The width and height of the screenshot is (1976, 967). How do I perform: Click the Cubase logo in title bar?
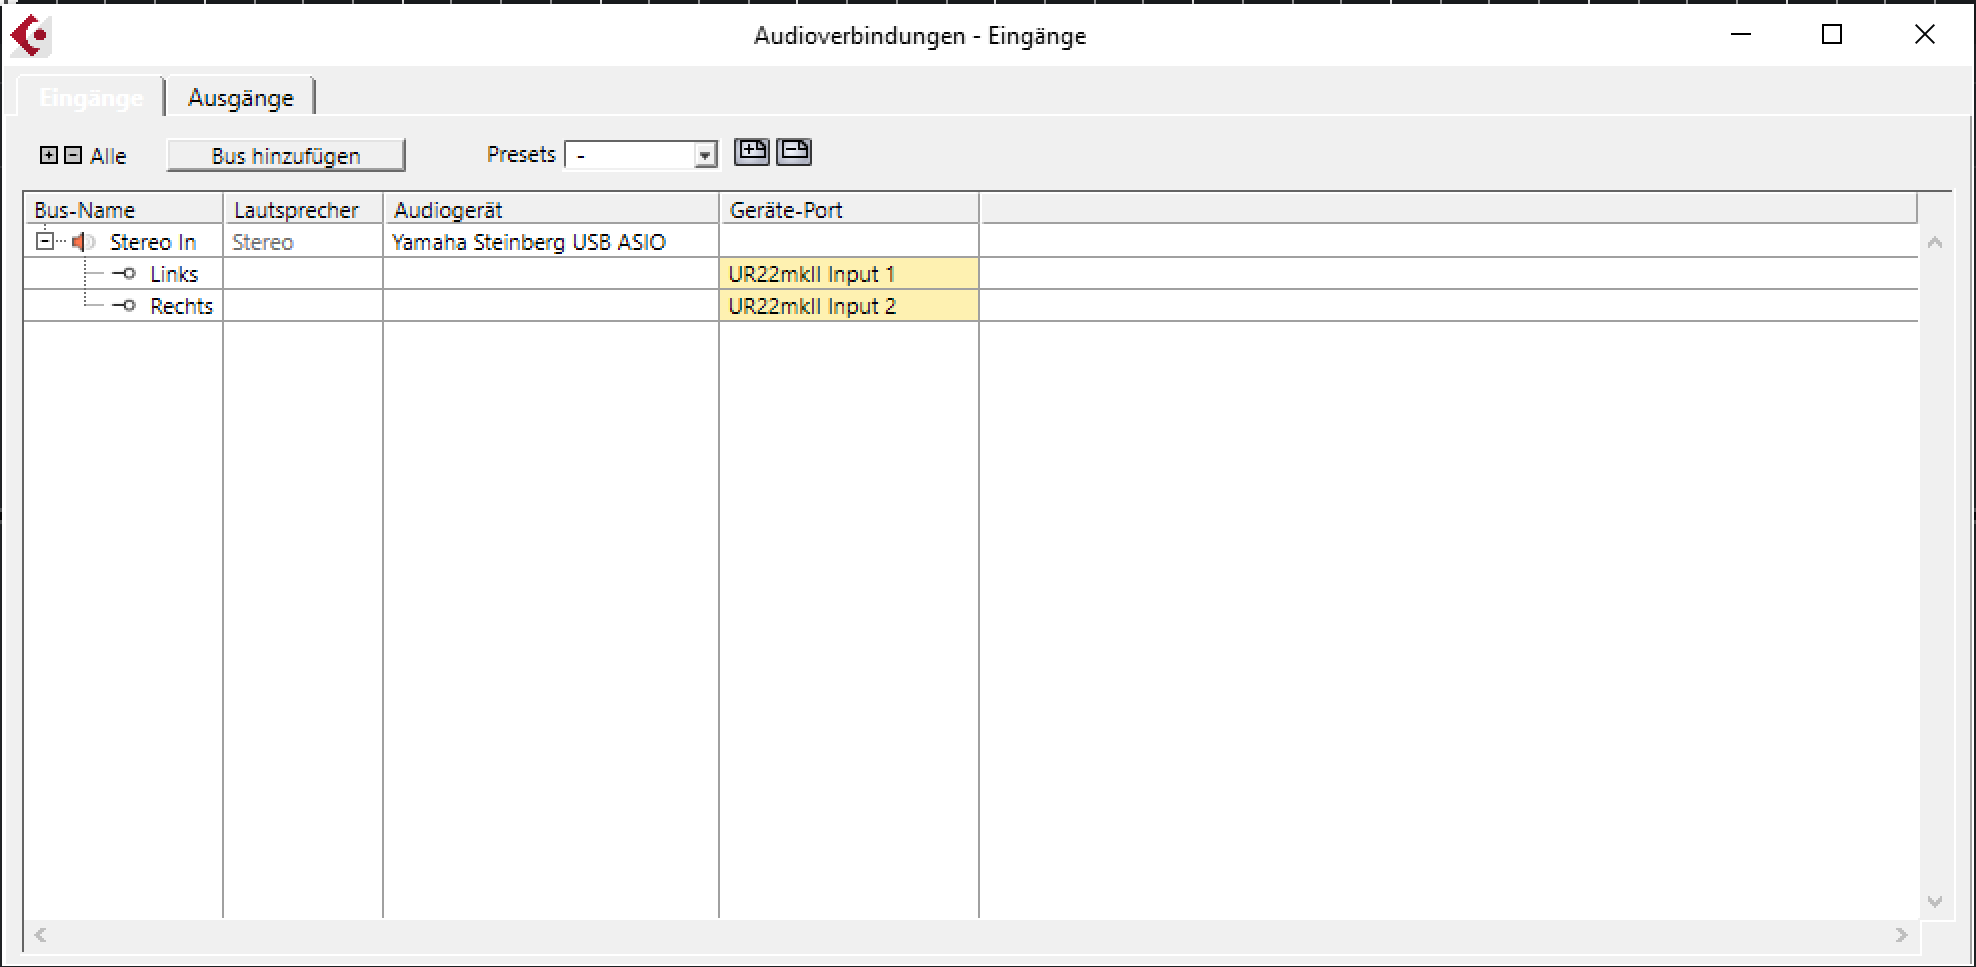pos(30,36)
